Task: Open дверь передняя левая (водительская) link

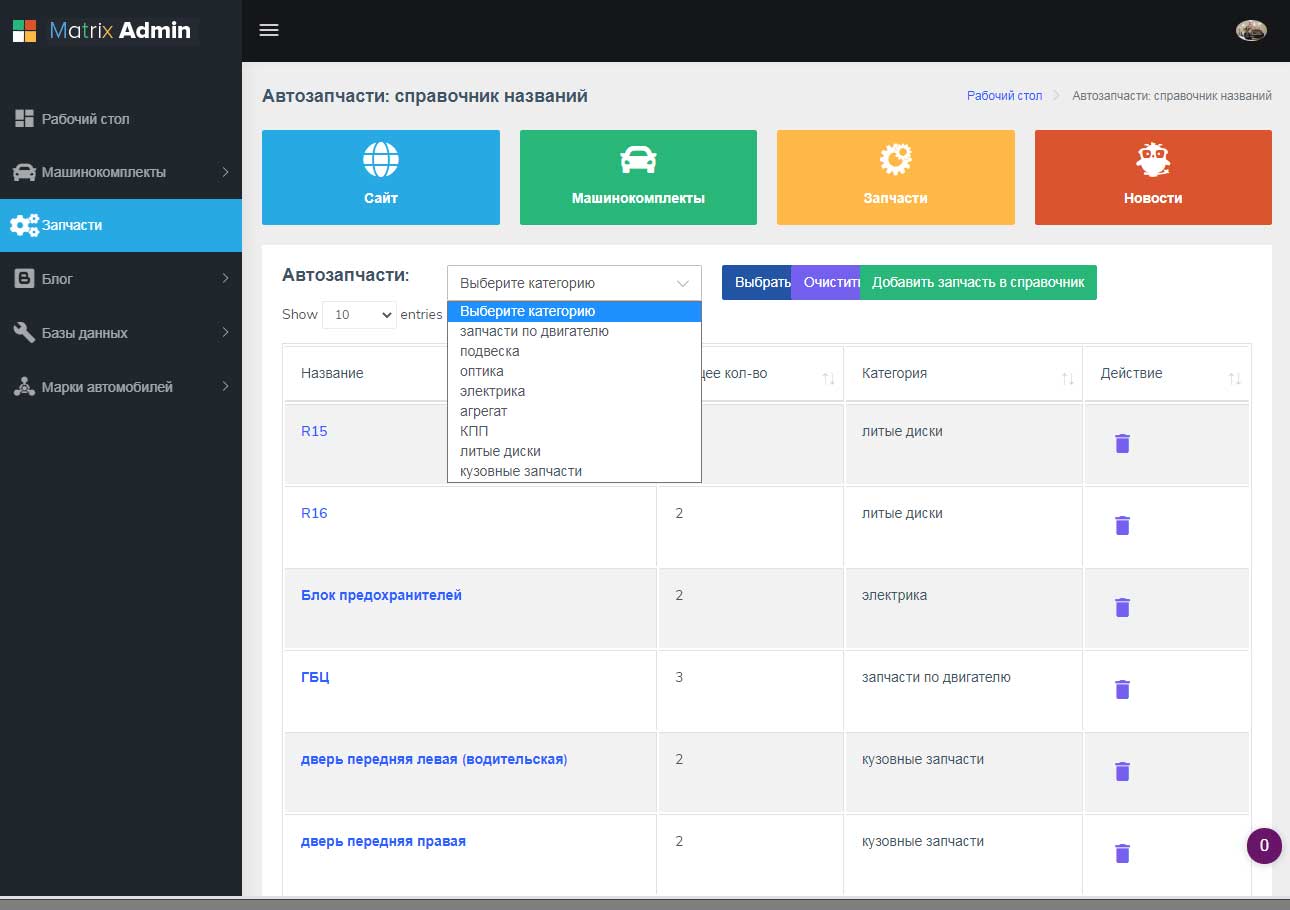Action: tap(434, 759)
